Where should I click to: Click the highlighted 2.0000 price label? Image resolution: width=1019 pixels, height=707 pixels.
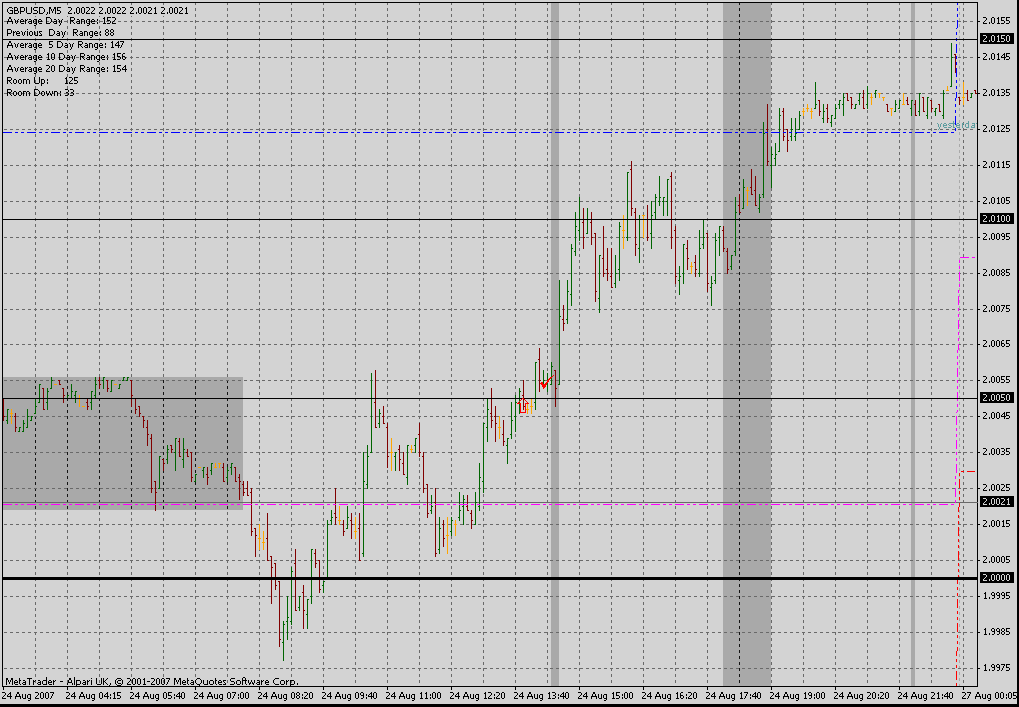pyautogui.click(x=996, y=578)
